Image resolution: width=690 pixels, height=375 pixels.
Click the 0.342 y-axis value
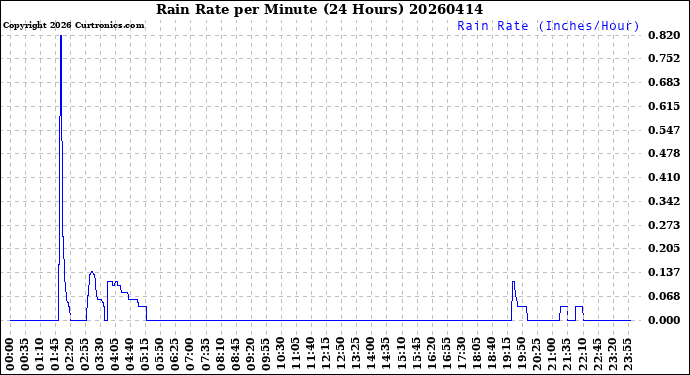pyautogui.click(x=664, y=202)
